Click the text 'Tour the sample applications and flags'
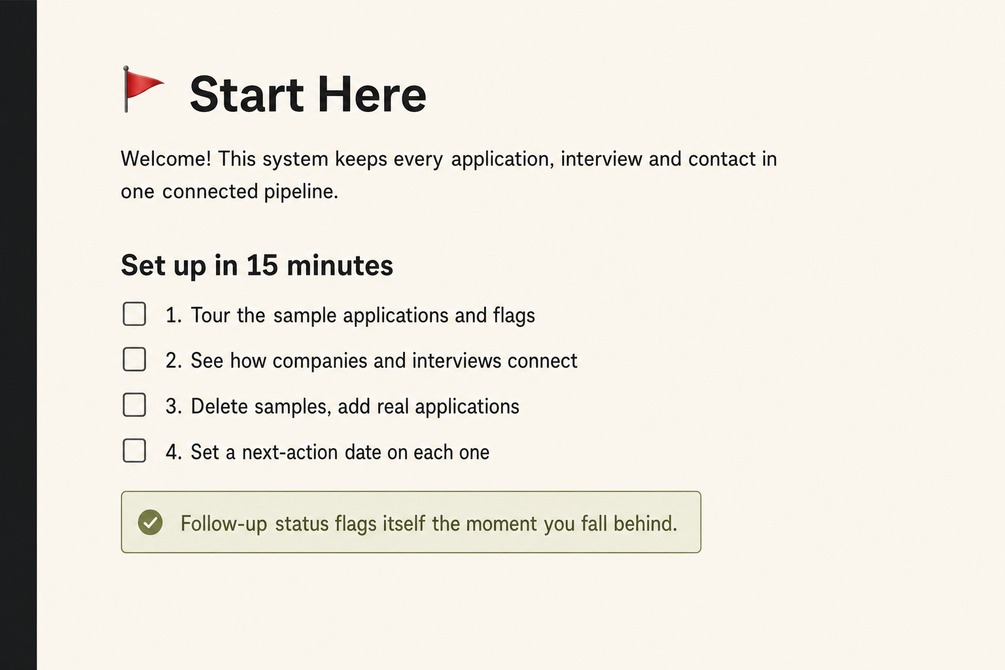1005x670 pixels. tap(363, 315)
